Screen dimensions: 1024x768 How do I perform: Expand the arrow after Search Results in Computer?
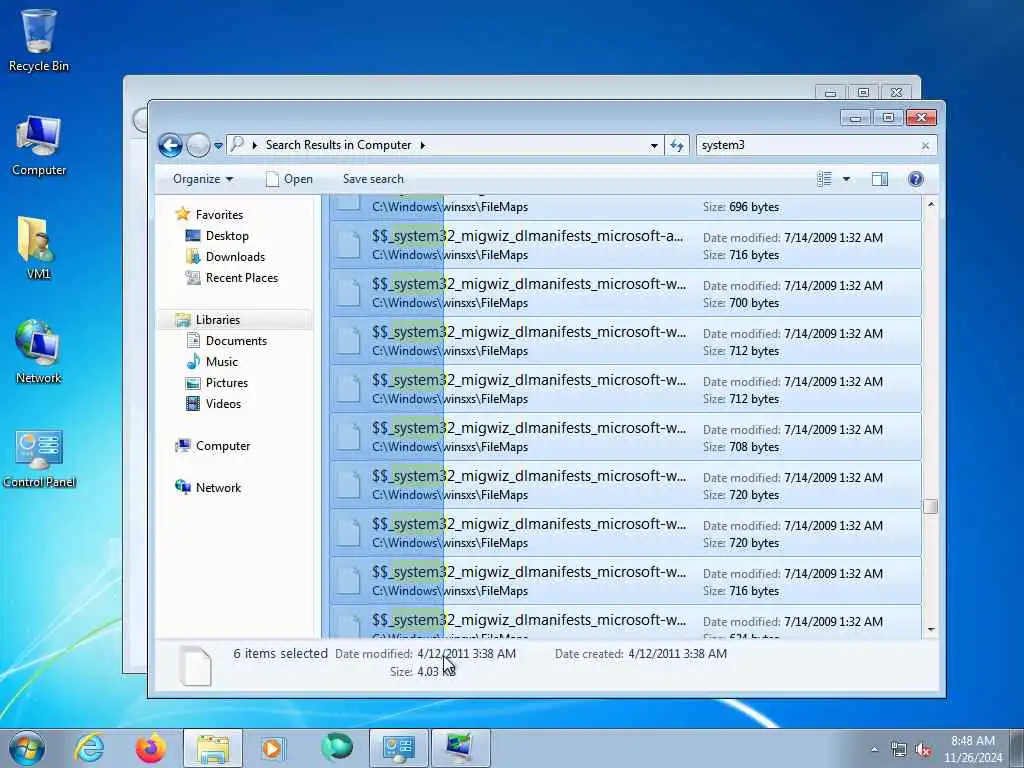(x=423, y=145)
